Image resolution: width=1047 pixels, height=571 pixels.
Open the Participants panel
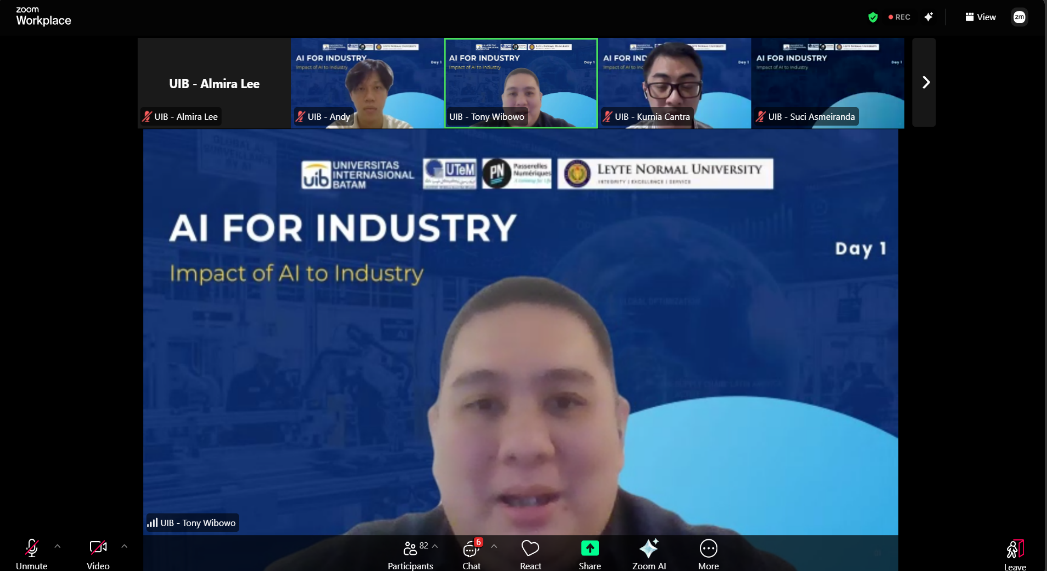pyautogui.click(x=410, y=554)
